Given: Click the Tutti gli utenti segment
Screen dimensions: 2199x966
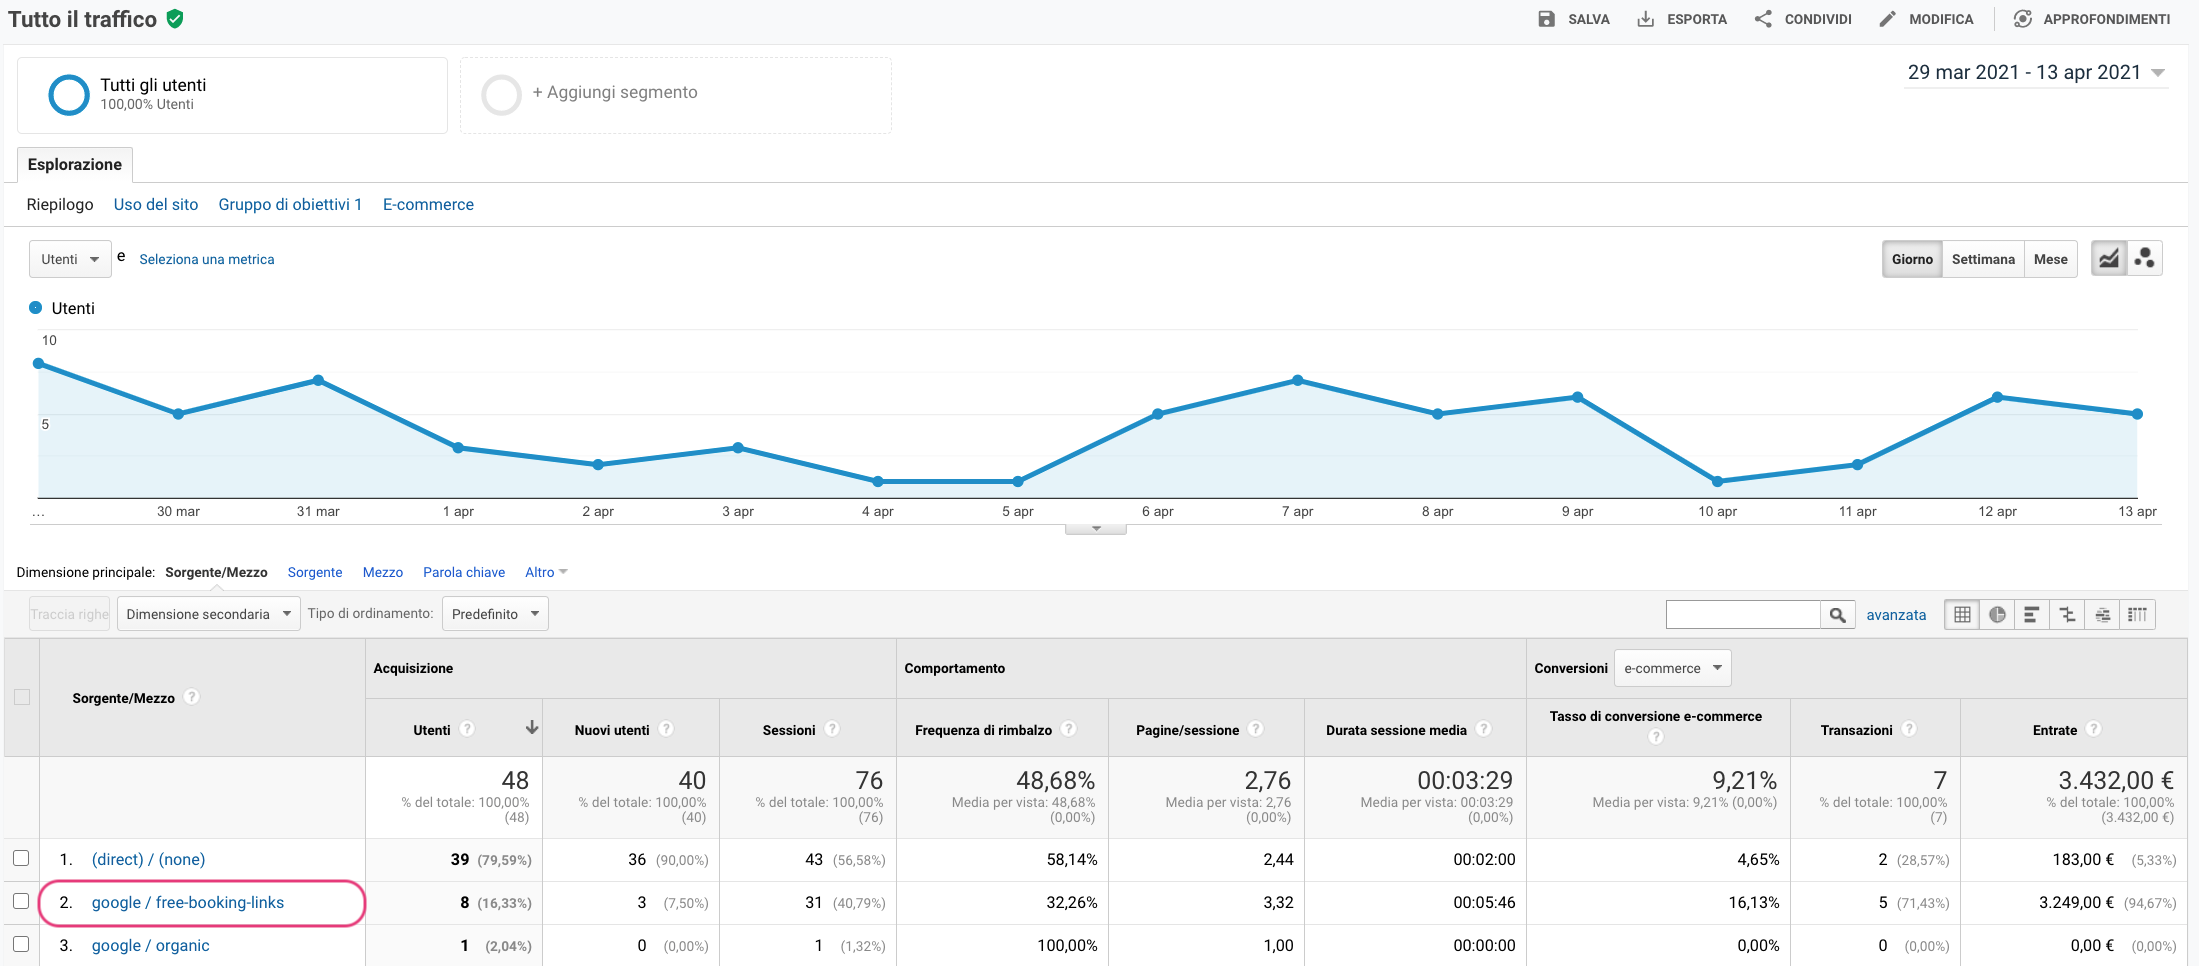Looking at the screenshot, I should (x=232, y=95).
